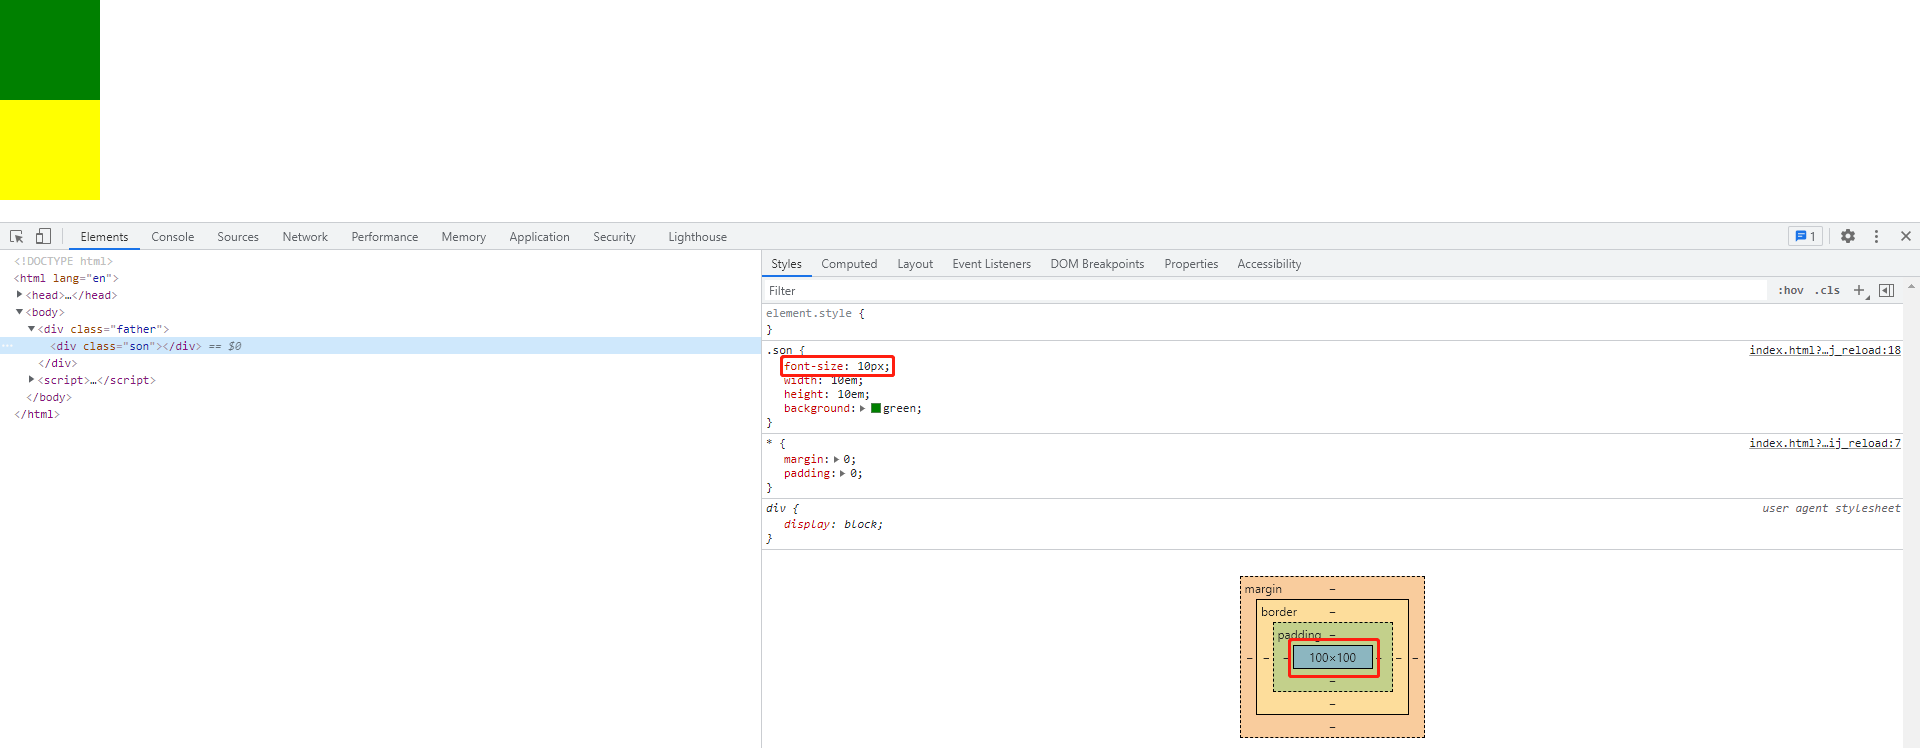Expand the background shorthand property arrow
This screenshot has height=748, width=1920.
coord(863,408)
